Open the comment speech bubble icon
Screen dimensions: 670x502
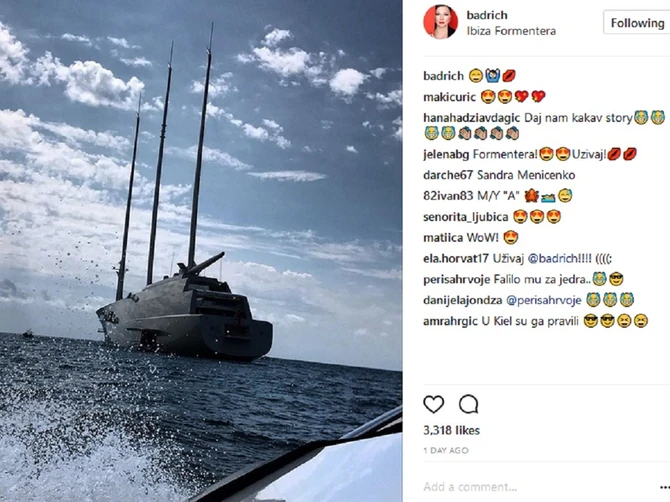point(468,404)
